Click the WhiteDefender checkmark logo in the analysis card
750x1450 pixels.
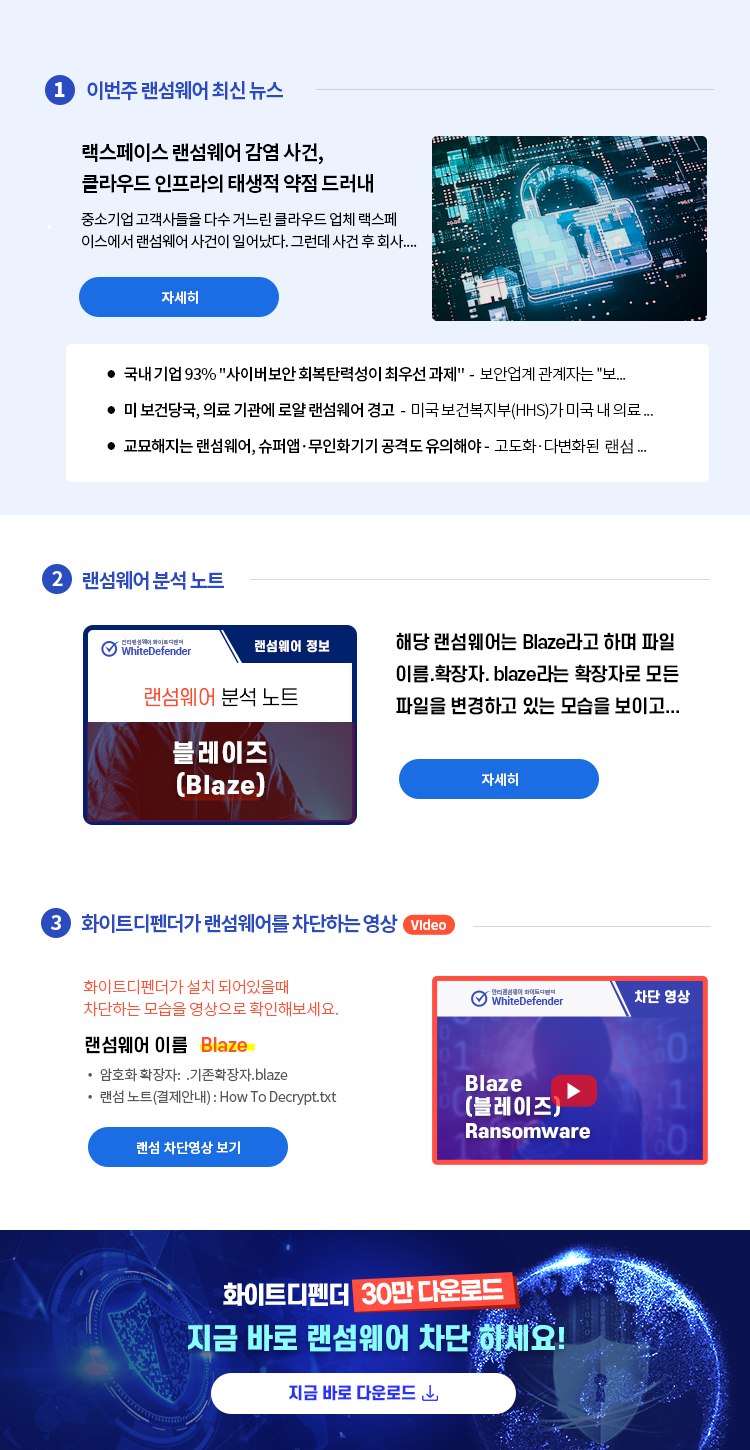click(x=110, y=648)
